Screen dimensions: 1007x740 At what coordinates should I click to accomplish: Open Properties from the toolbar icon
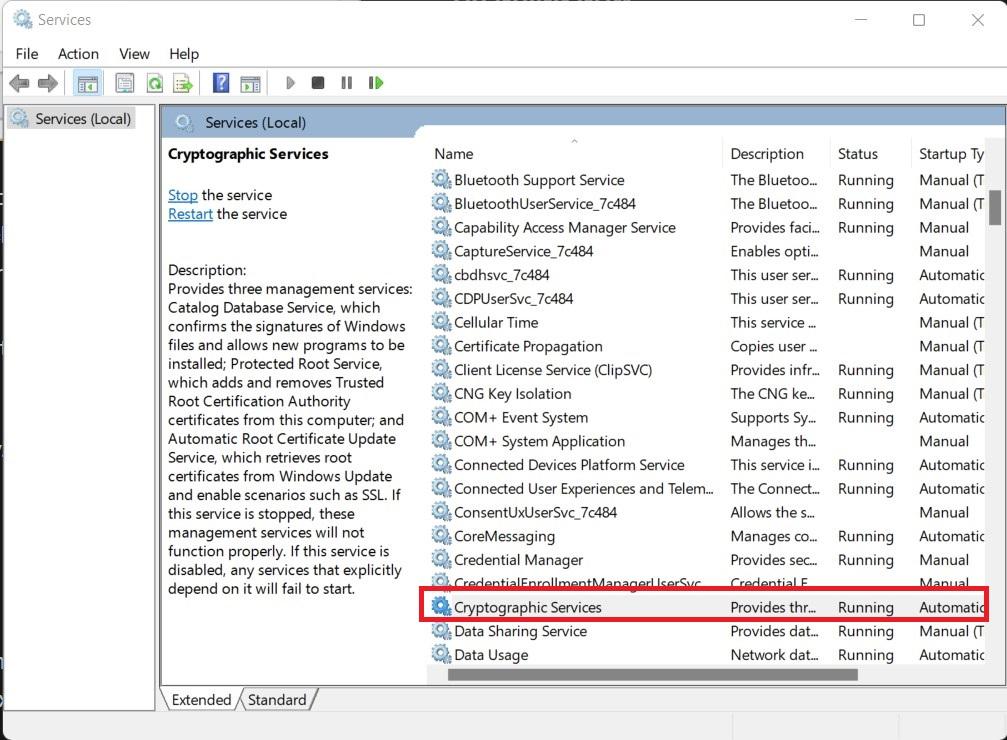click(125, 83)
